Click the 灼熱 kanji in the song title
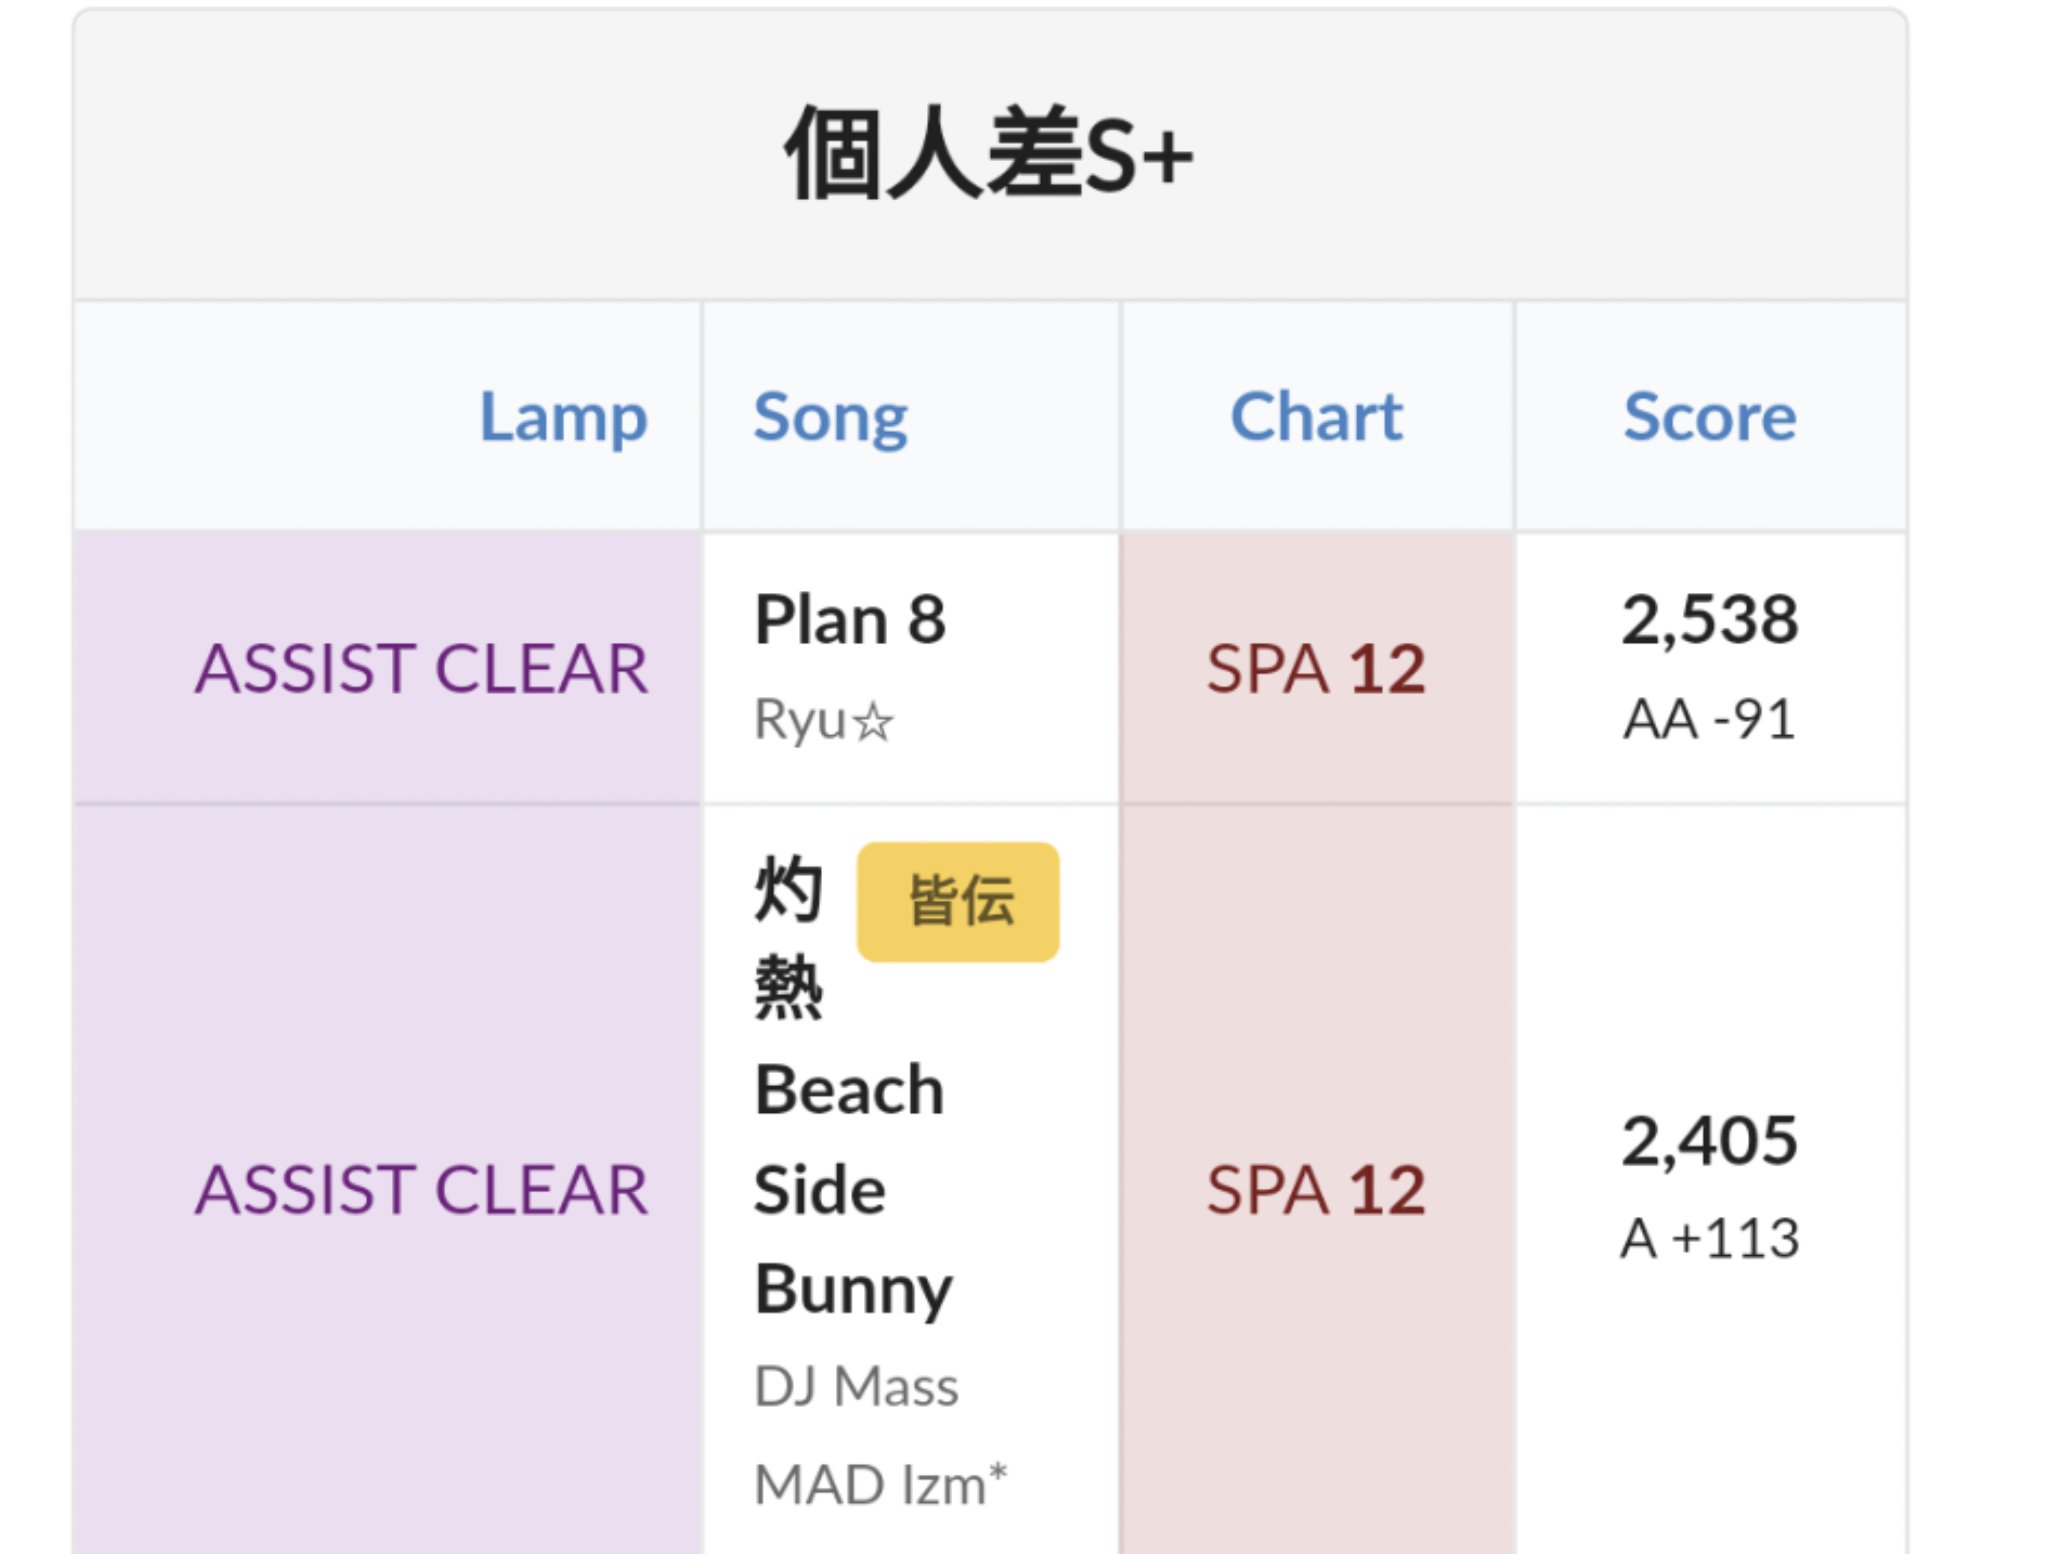 pos(788,935)
